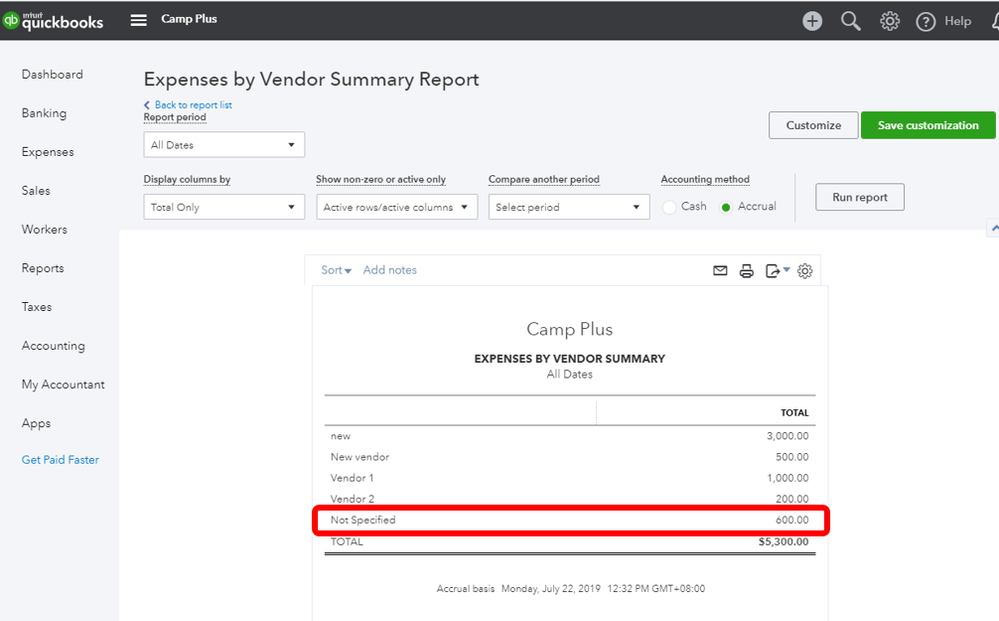Click Add notes link
999x621 pixels.
(390, 270)
